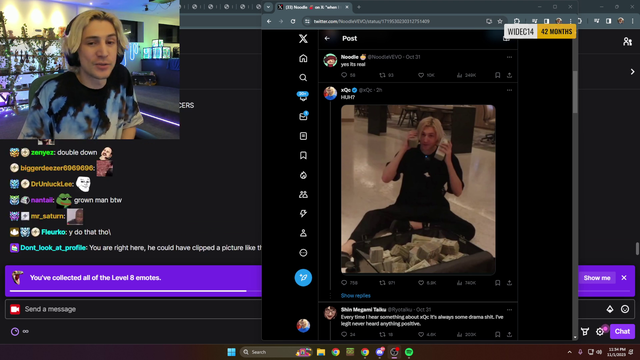This screenshot has width=640, height=360.
Task: Open Profile icon in X sidebar
Action: tap(303, 233)
